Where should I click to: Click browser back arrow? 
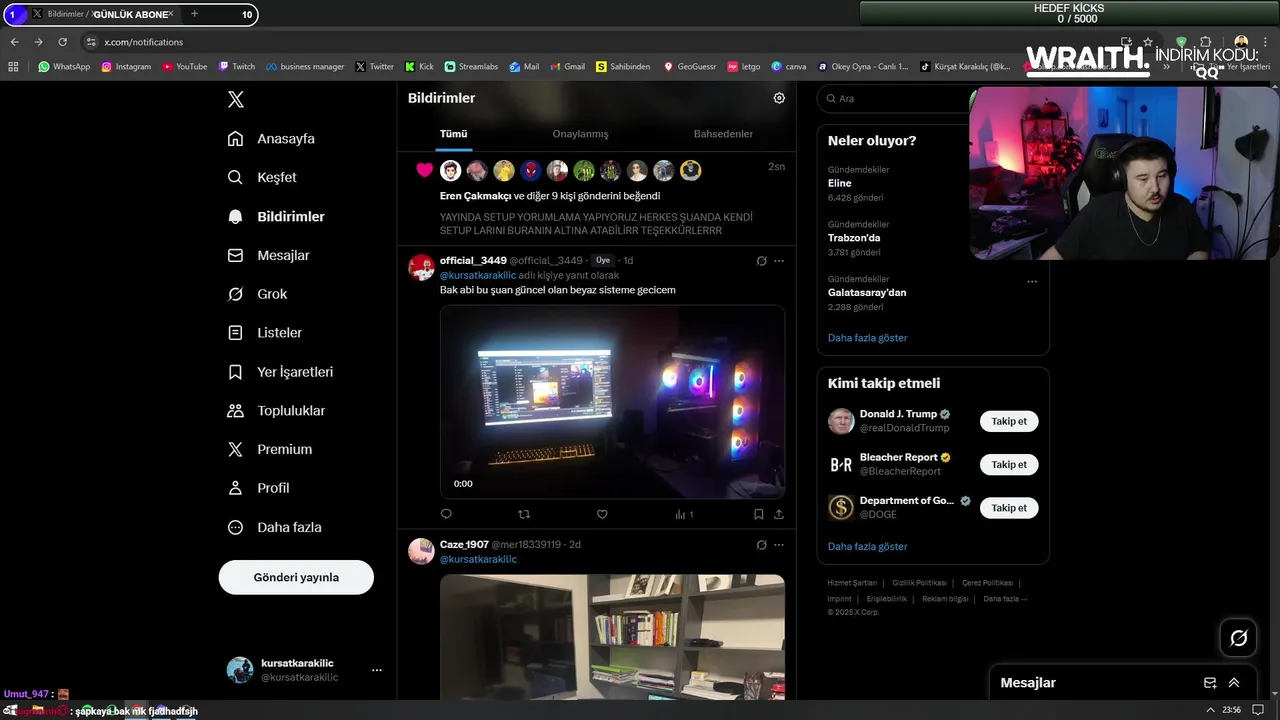pyautogui.click(x=14, y=42)
